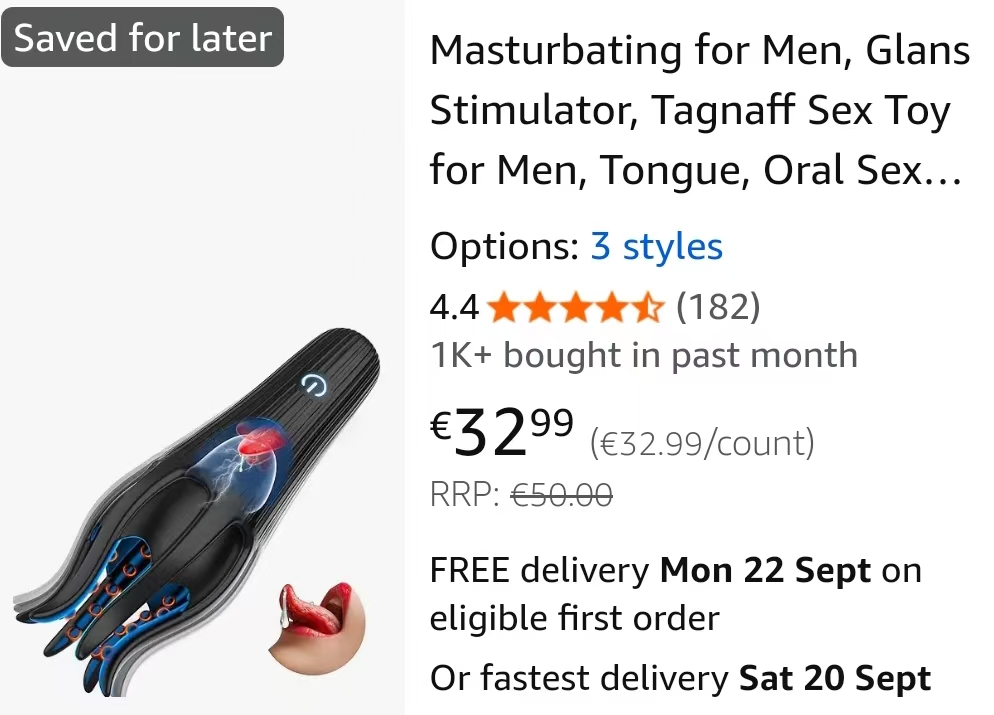Click the 1K+ bought in past month text
This screenshot has width=994, height=715.
pos(643,355)
